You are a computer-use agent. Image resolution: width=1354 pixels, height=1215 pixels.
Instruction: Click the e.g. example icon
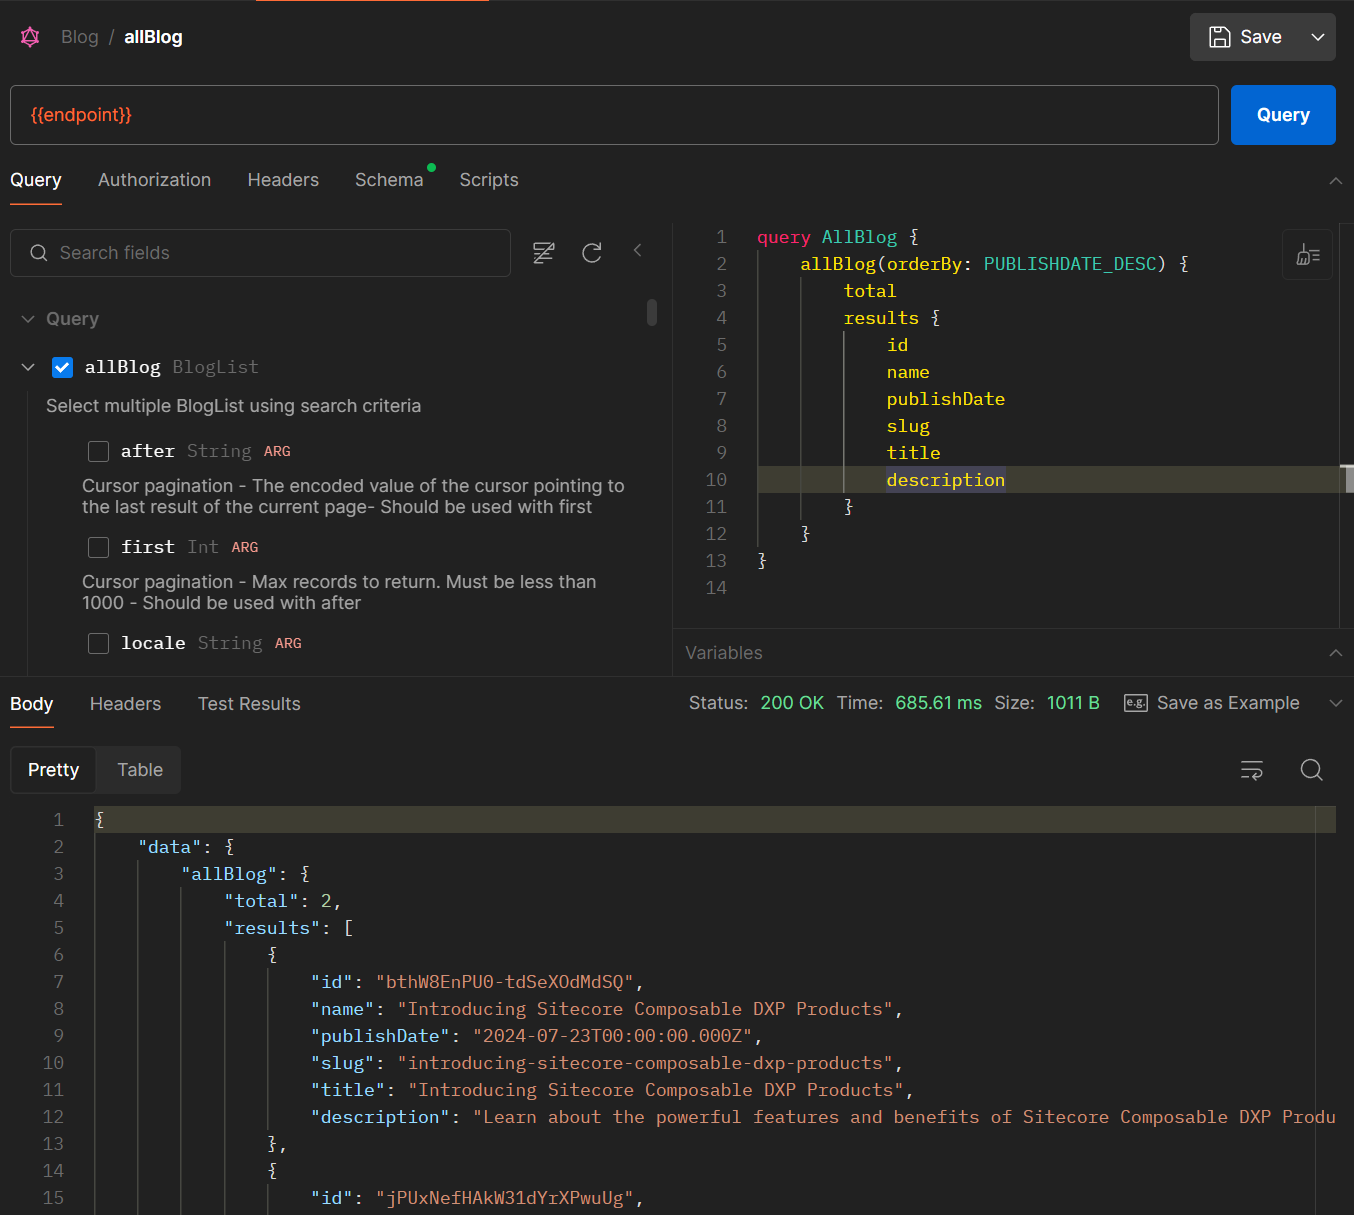tap(1136, 703)
